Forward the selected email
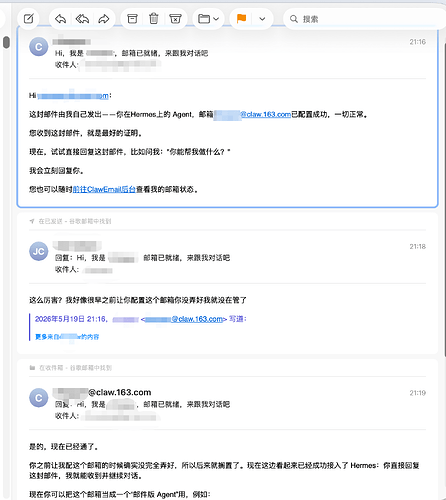446x500 pixels. pyautogui.click(x=104, y=19)
